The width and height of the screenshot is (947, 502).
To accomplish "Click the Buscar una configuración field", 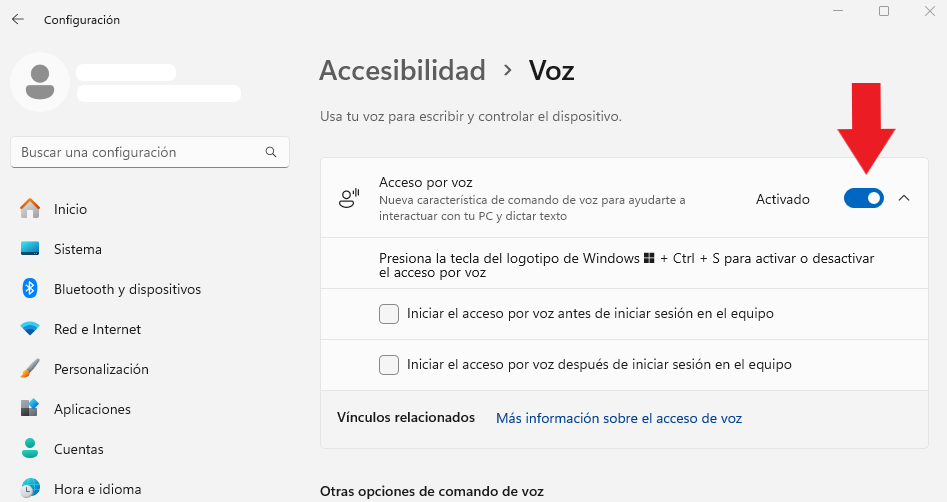I will point(150,152).
